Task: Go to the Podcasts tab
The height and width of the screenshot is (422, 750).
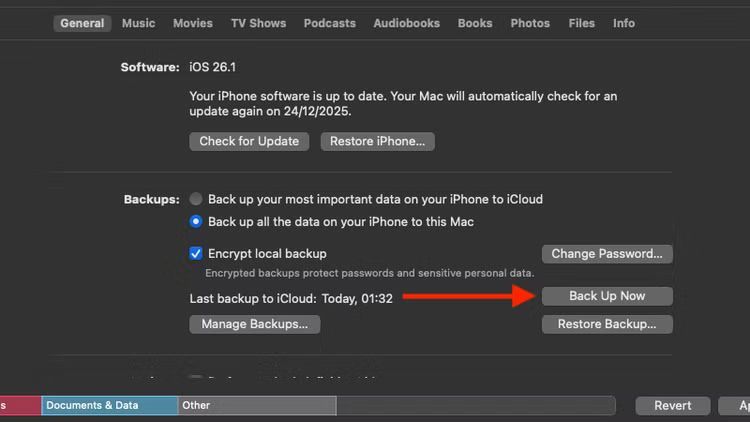Action: [x=329, y=23]
